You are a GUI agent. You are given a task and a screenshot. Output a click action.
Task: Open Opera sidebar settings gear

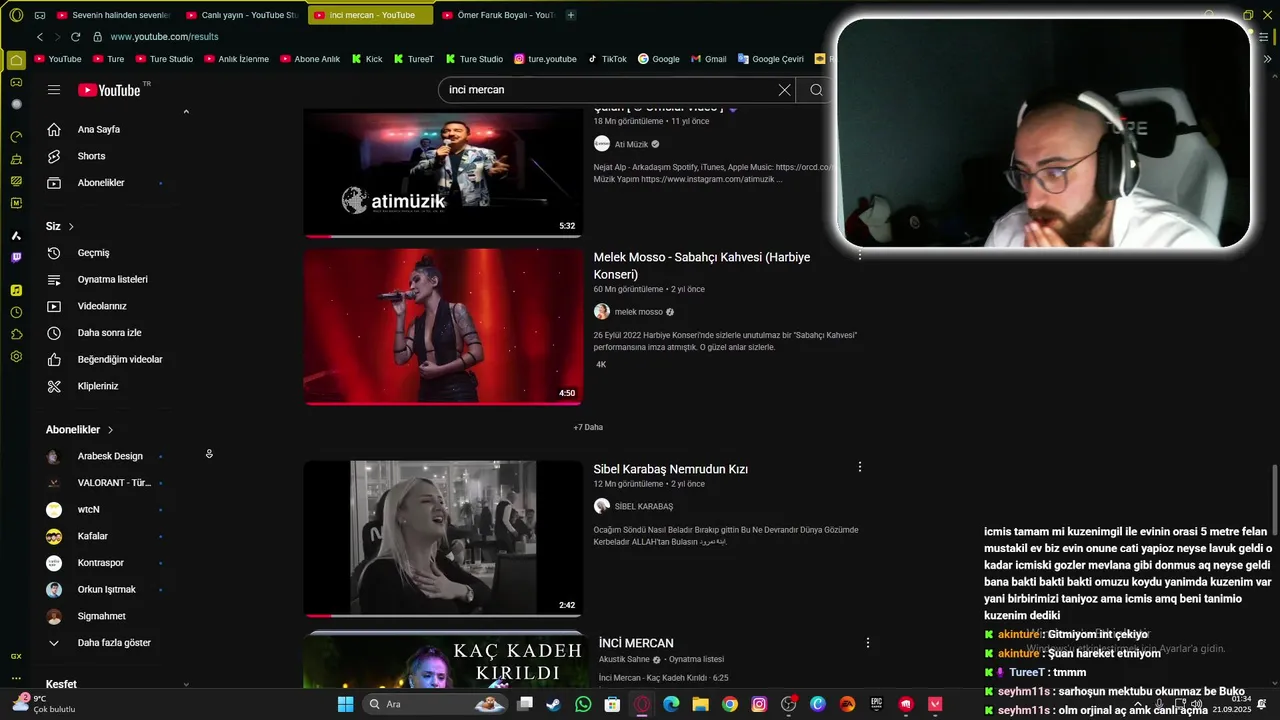[x=16, y=357]
